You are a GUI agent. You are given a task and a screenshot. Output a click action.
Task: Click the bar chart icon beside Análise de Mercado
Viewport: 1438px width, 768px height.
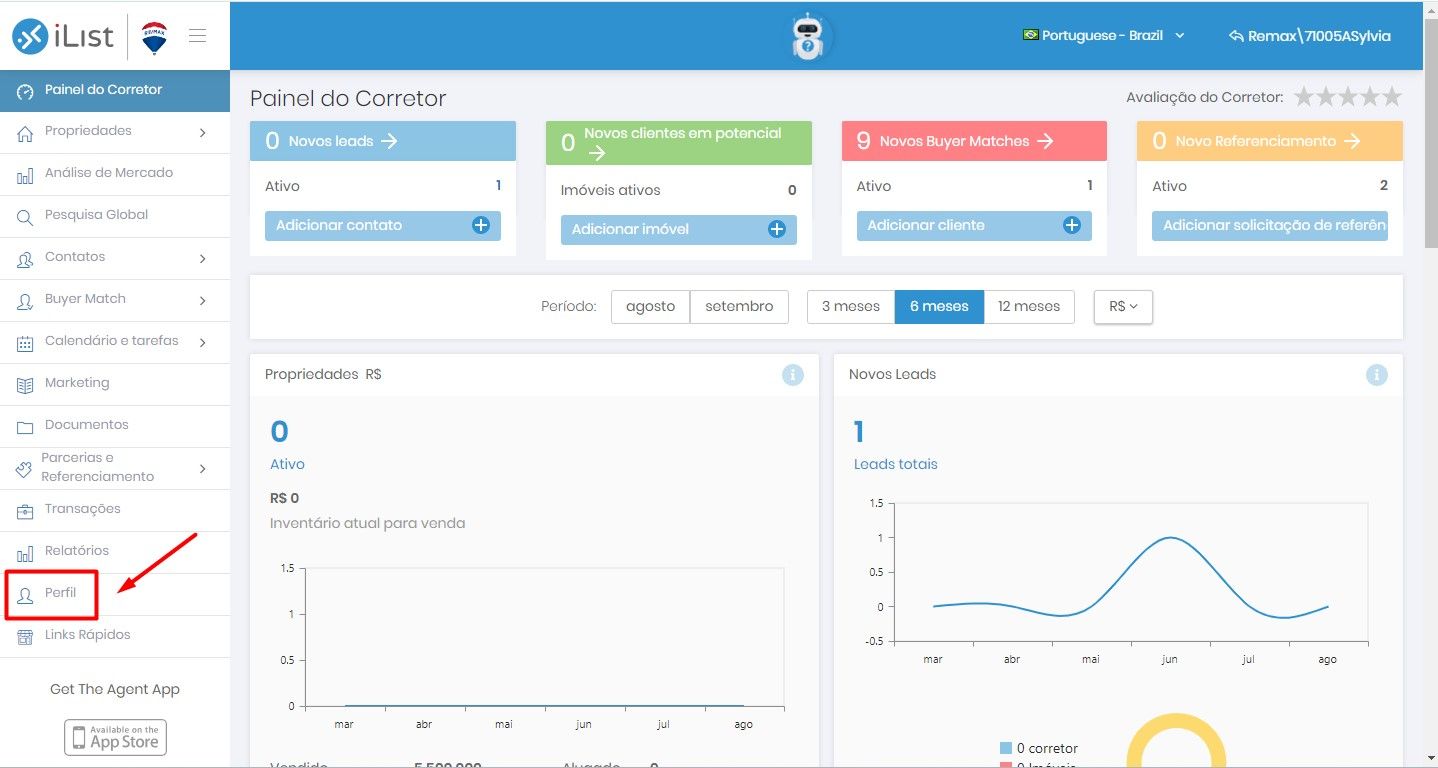(25, 175)
